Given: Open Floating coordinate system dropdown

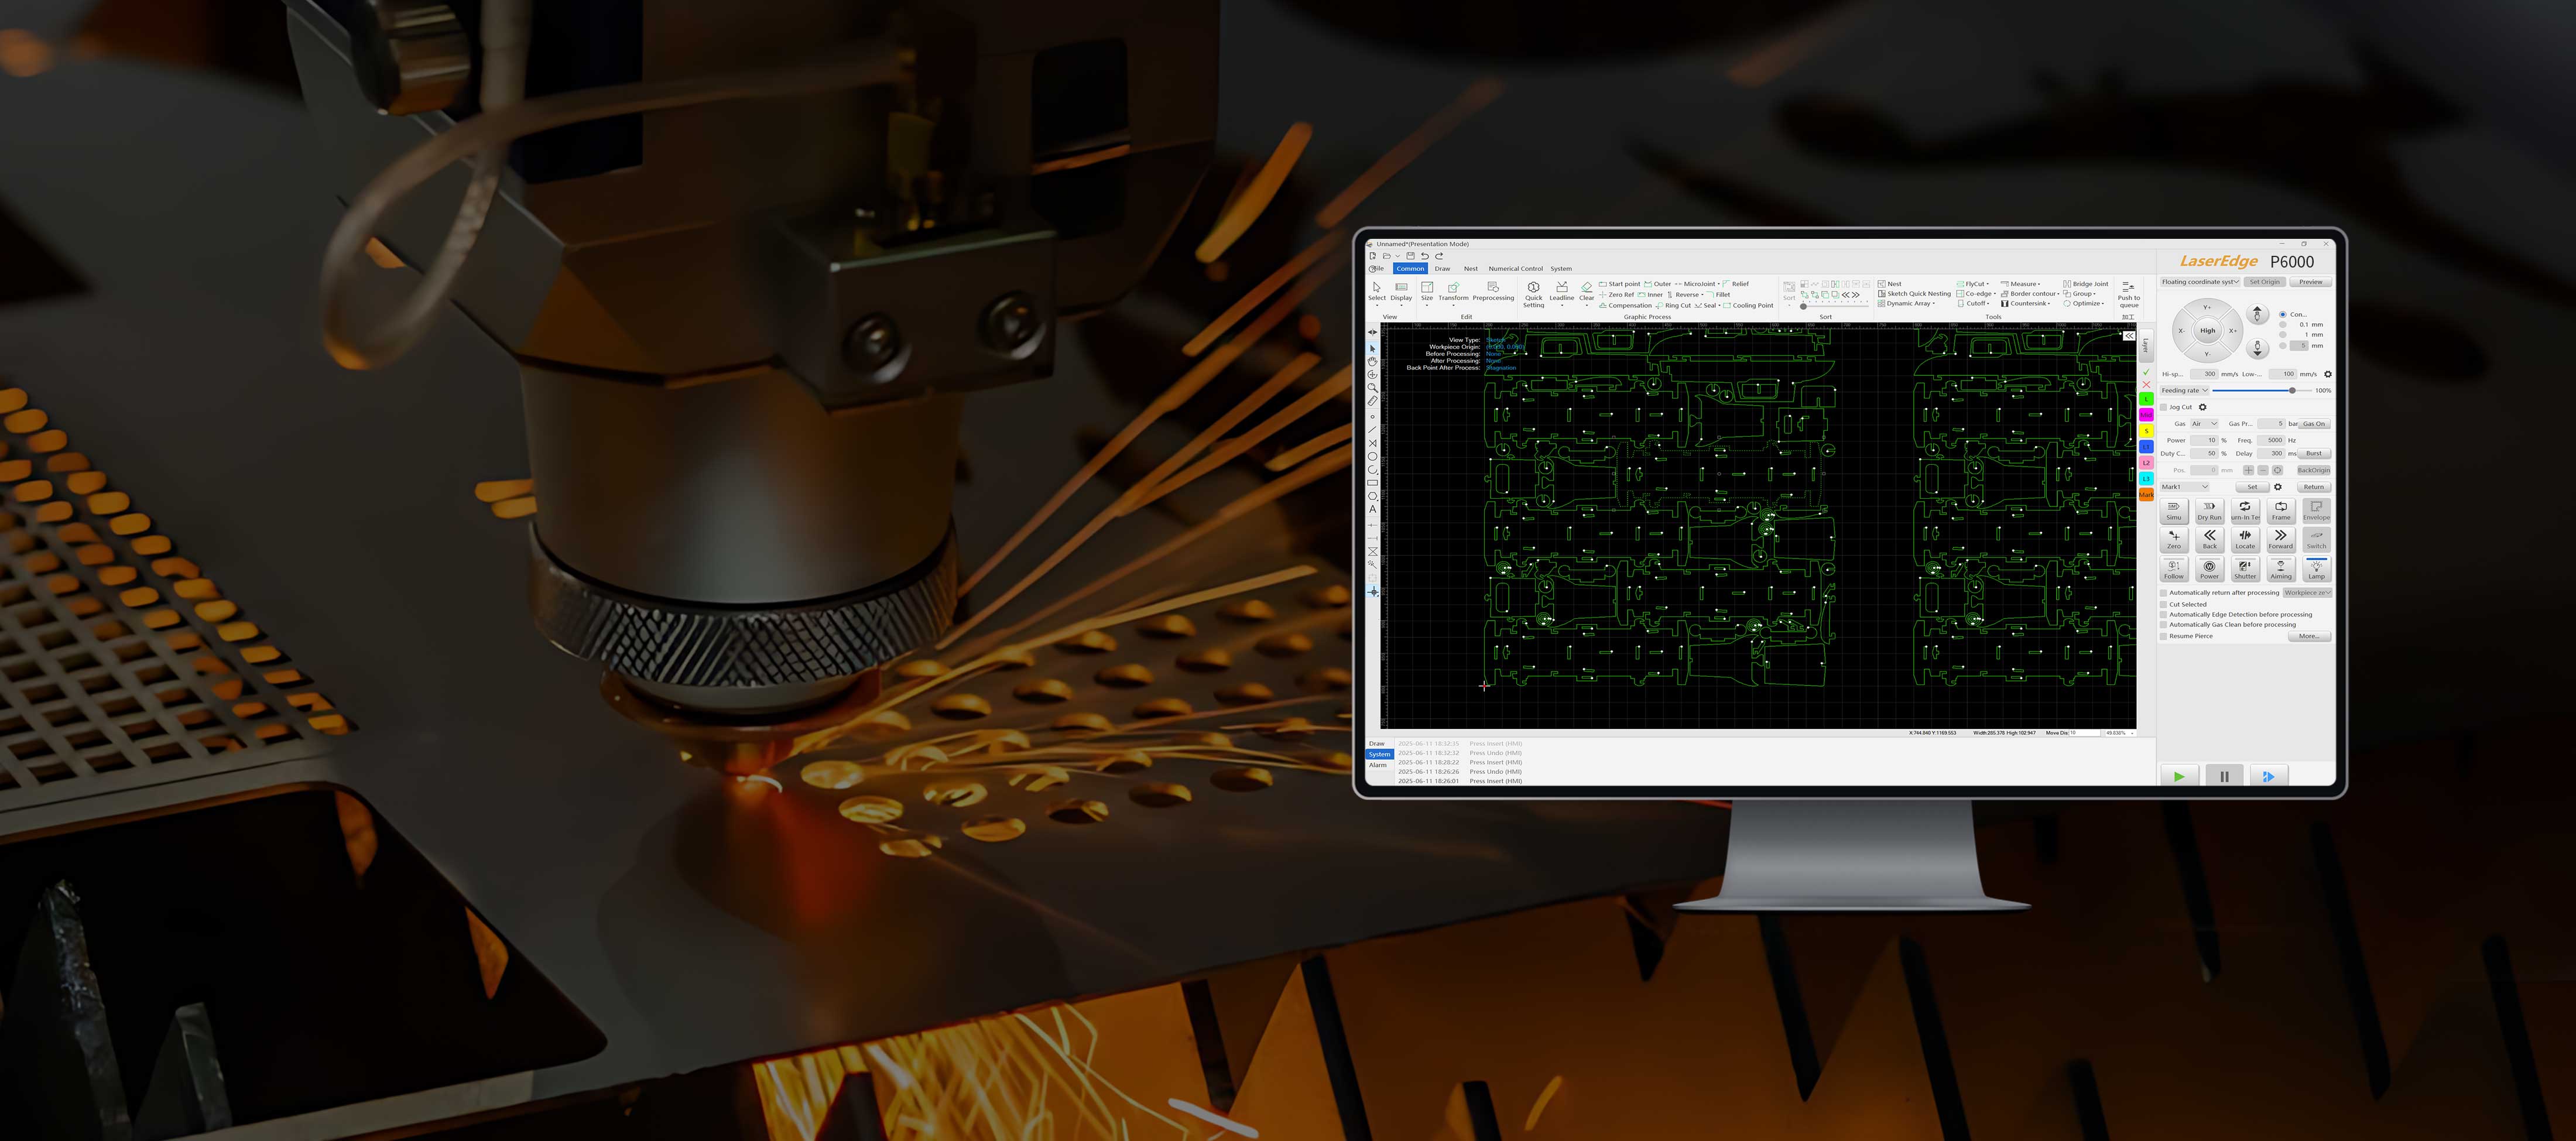Looking at the screenshot, I should point(2199,282).
